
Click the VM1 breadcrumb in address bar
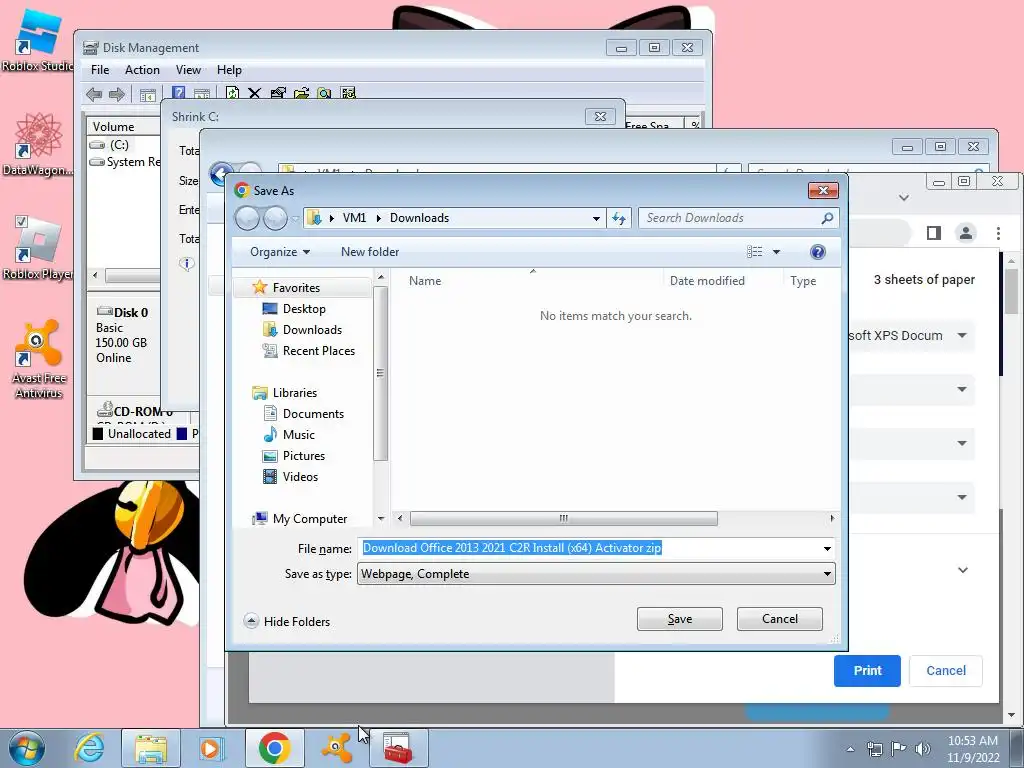[354, 218]
